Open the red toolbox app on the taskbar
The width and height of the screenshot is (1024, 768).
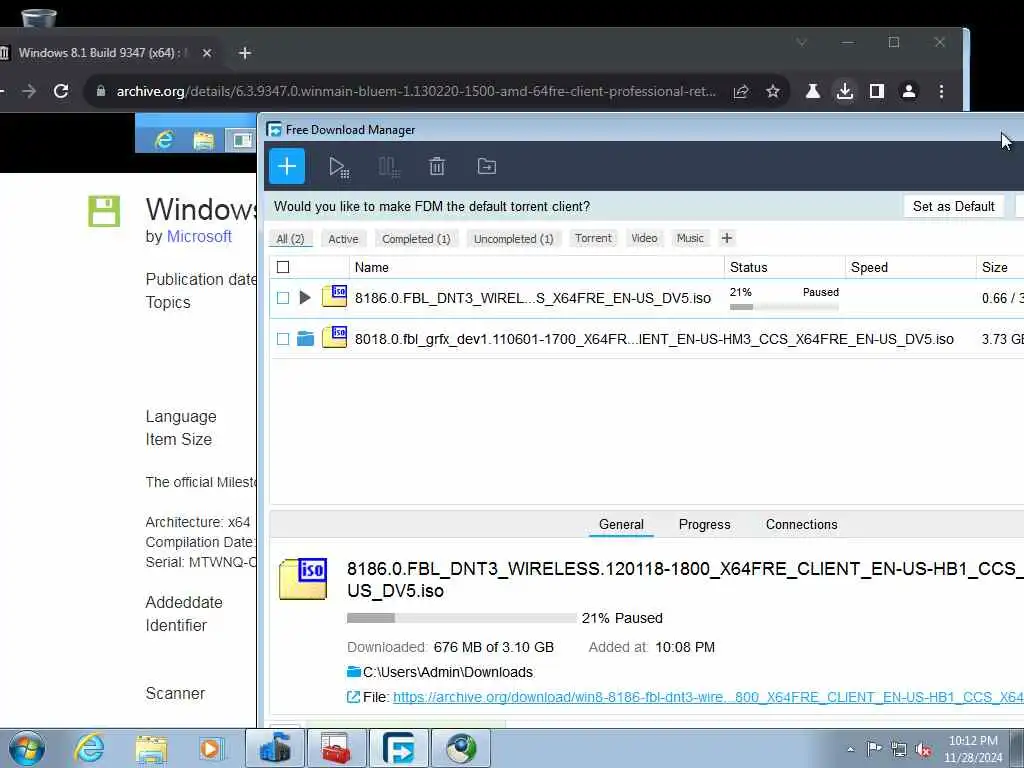pyautogui.click(x=336, y=749)
